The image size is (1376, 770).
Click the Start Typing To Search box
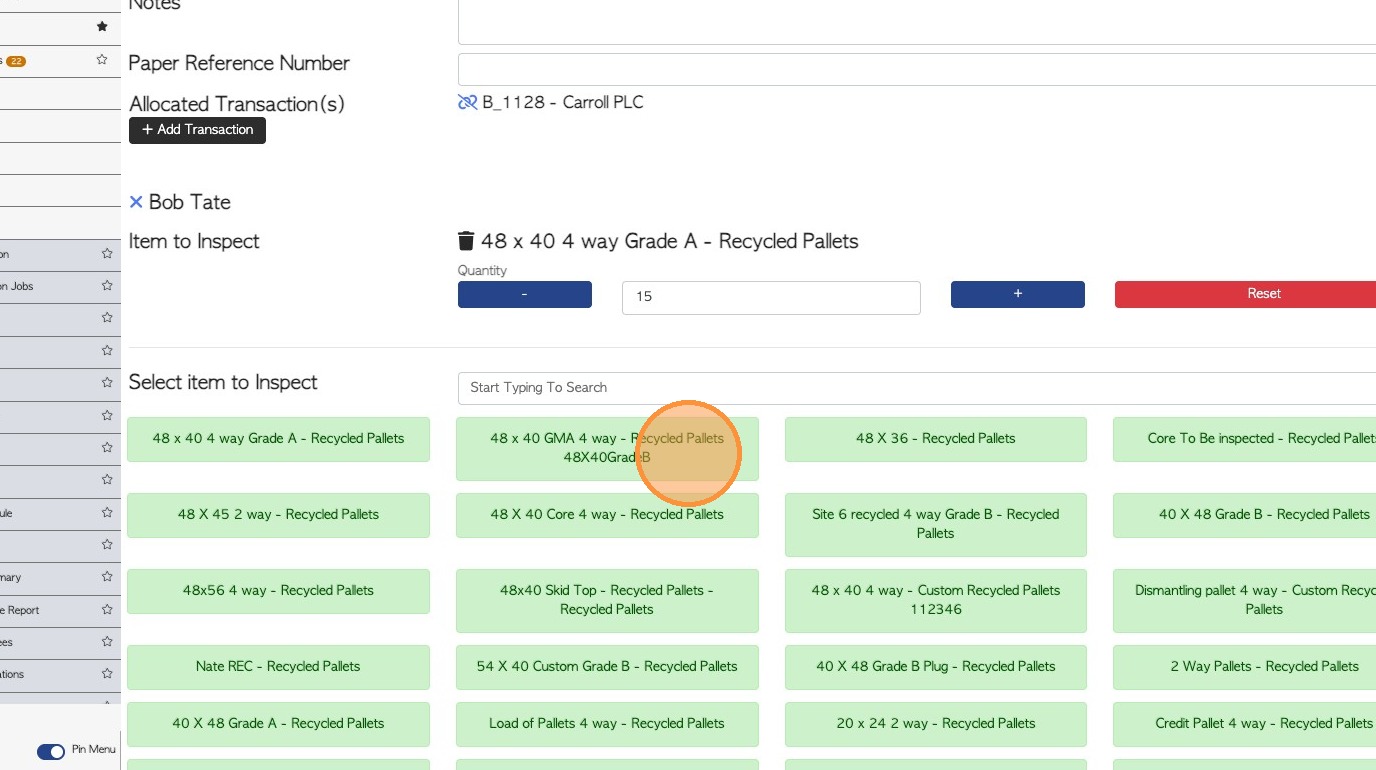(917, 388)
